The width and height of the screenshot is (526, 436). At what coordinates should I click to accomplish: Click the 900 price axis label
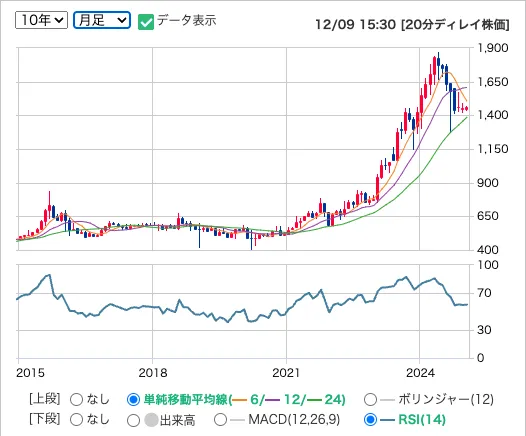488,183
